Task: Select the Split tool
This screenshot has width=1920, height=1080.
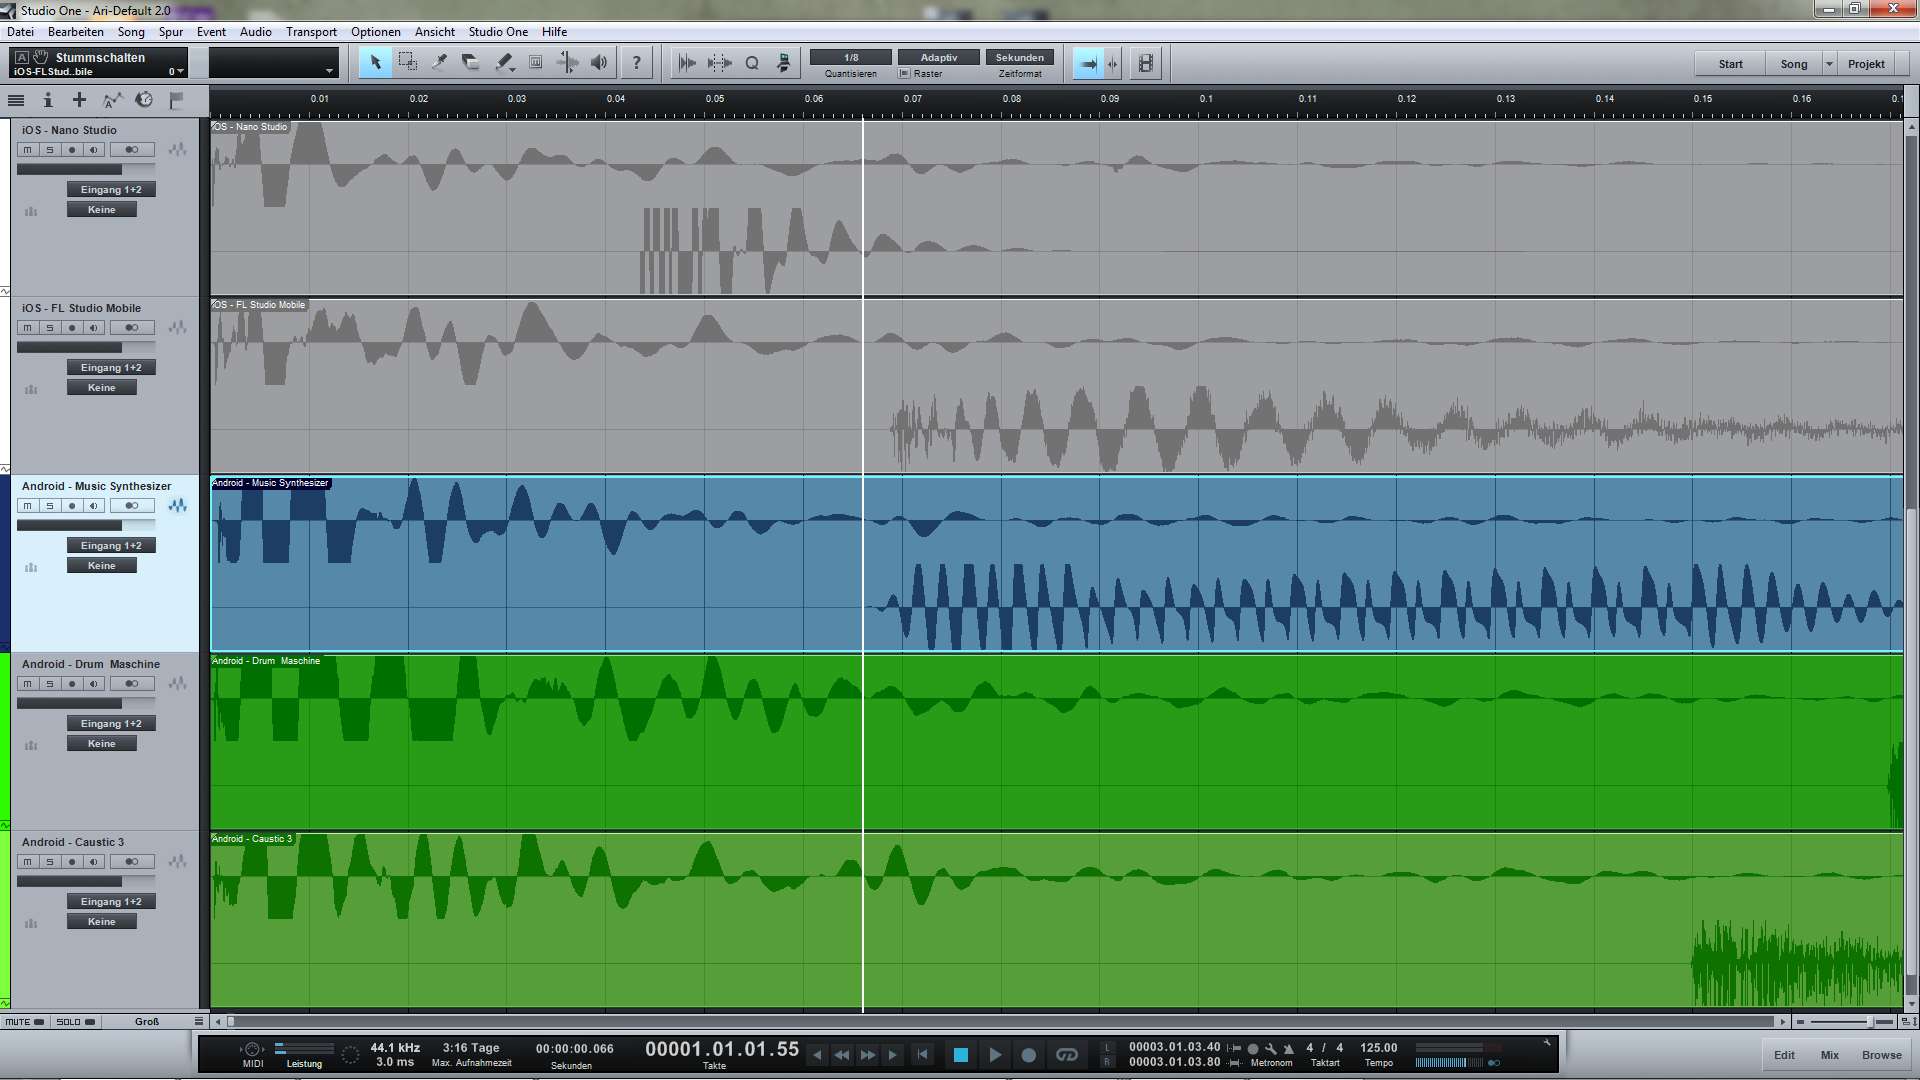Action: pos(439,63)
